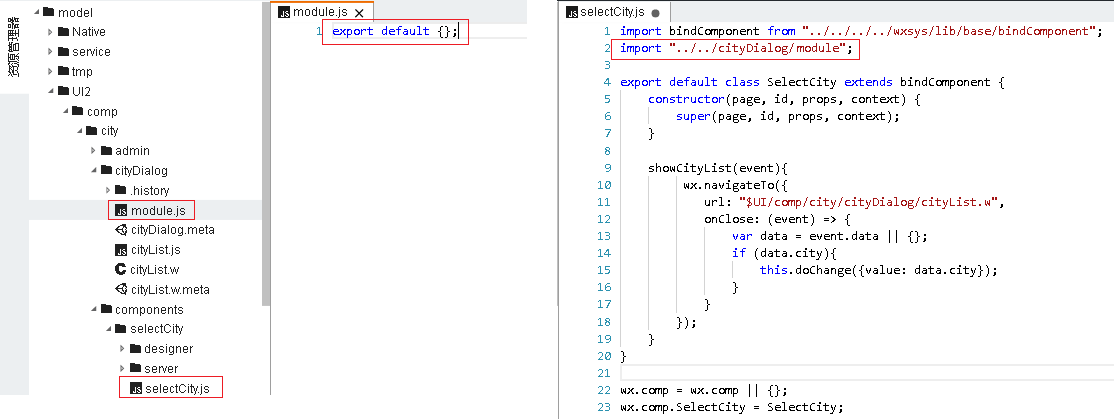The height and width of the screenshot is (419, 1118).
Task: Click the model root folder icon
Action: pos(48,12)
